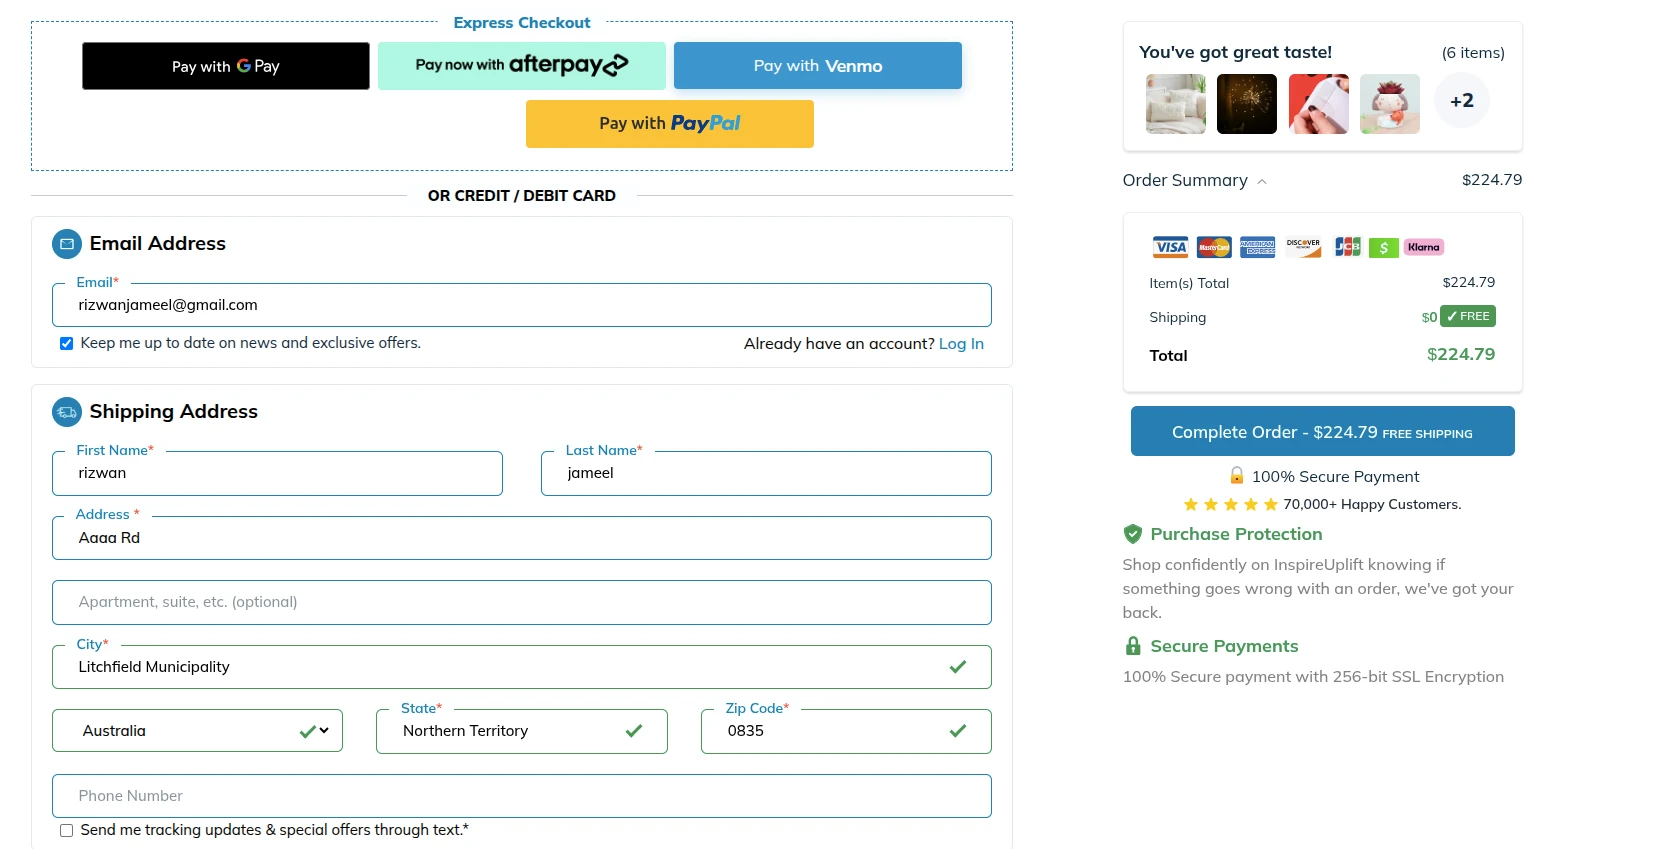Focus the Last Name field

click(766, 473)
